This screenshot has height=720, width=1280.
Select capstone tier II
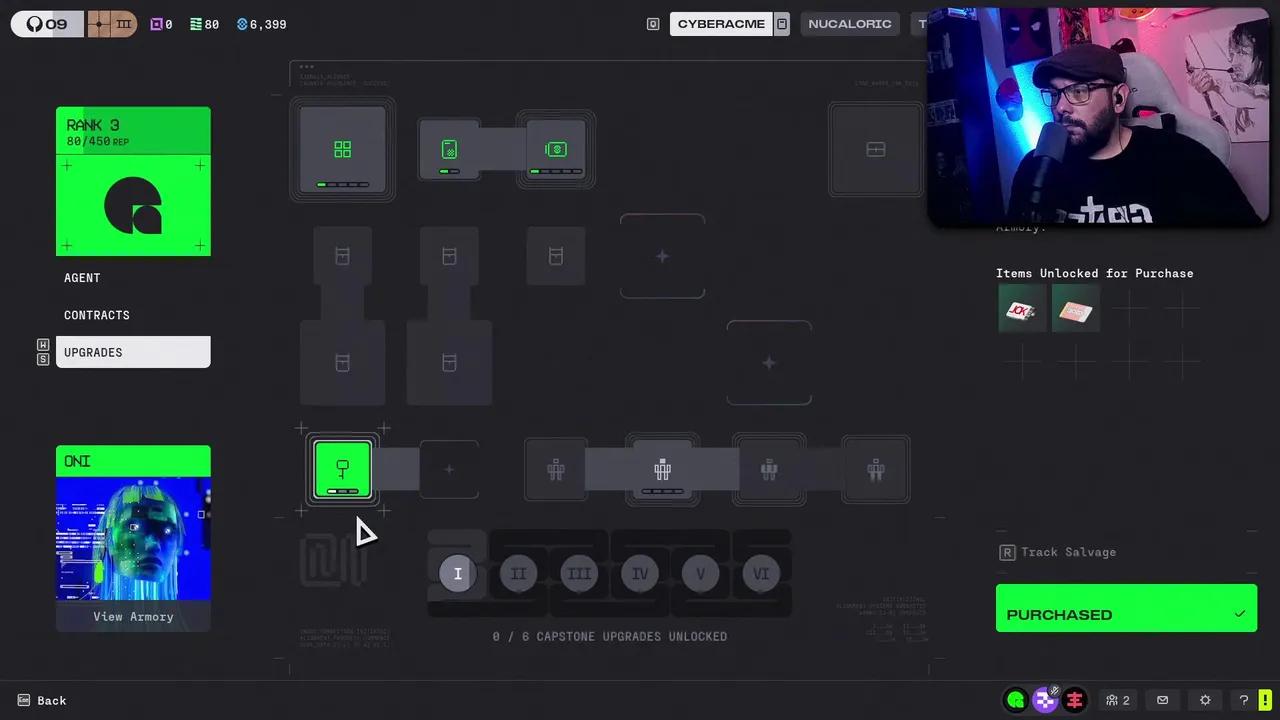tap(518, 573)
